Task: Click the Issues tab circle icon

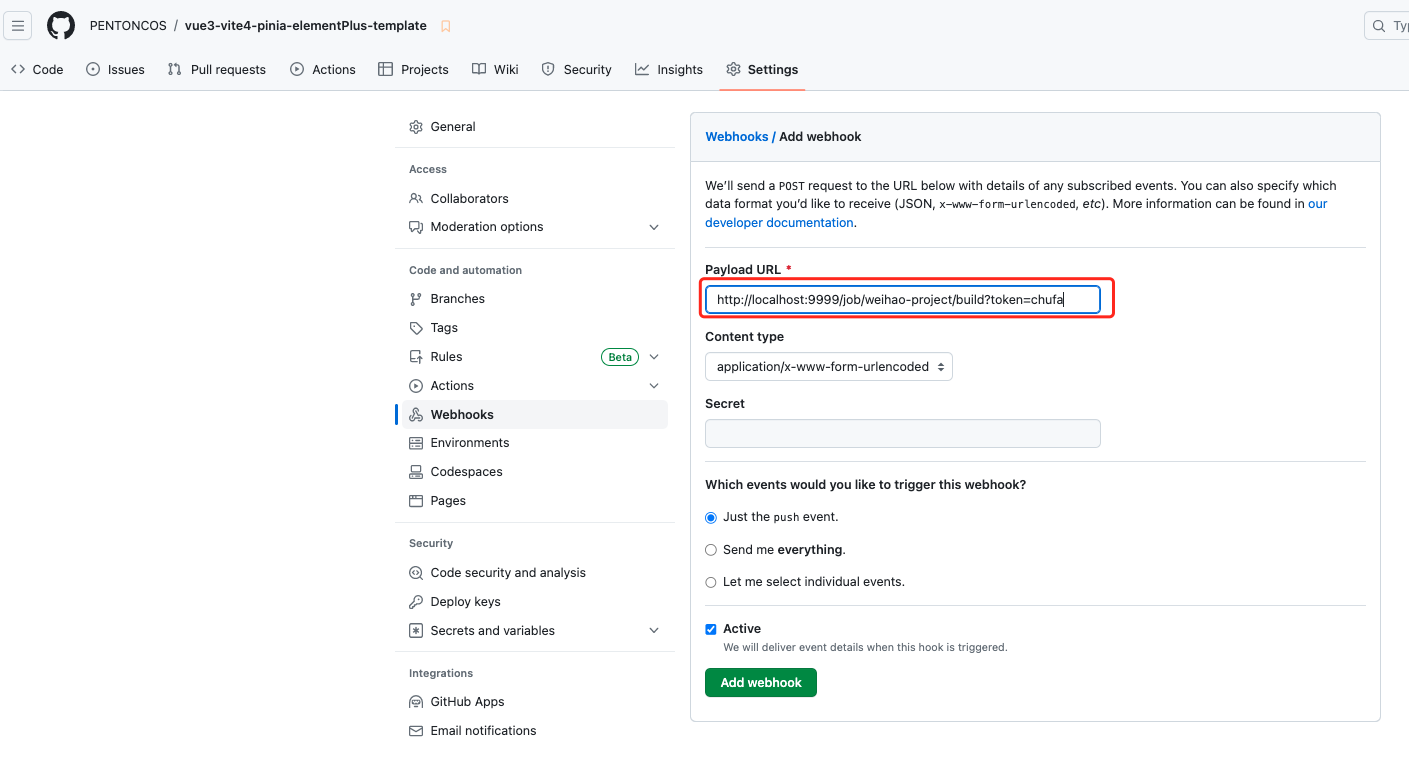Action: pos(93,69)
